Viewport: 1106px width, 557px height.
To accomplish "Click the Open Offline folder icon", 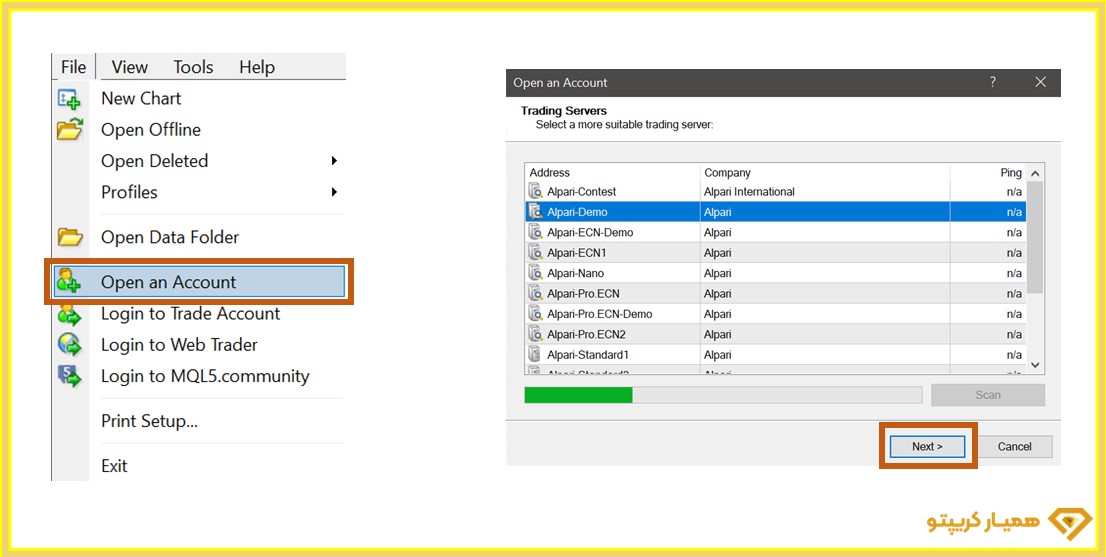I will tap(69, 130).
